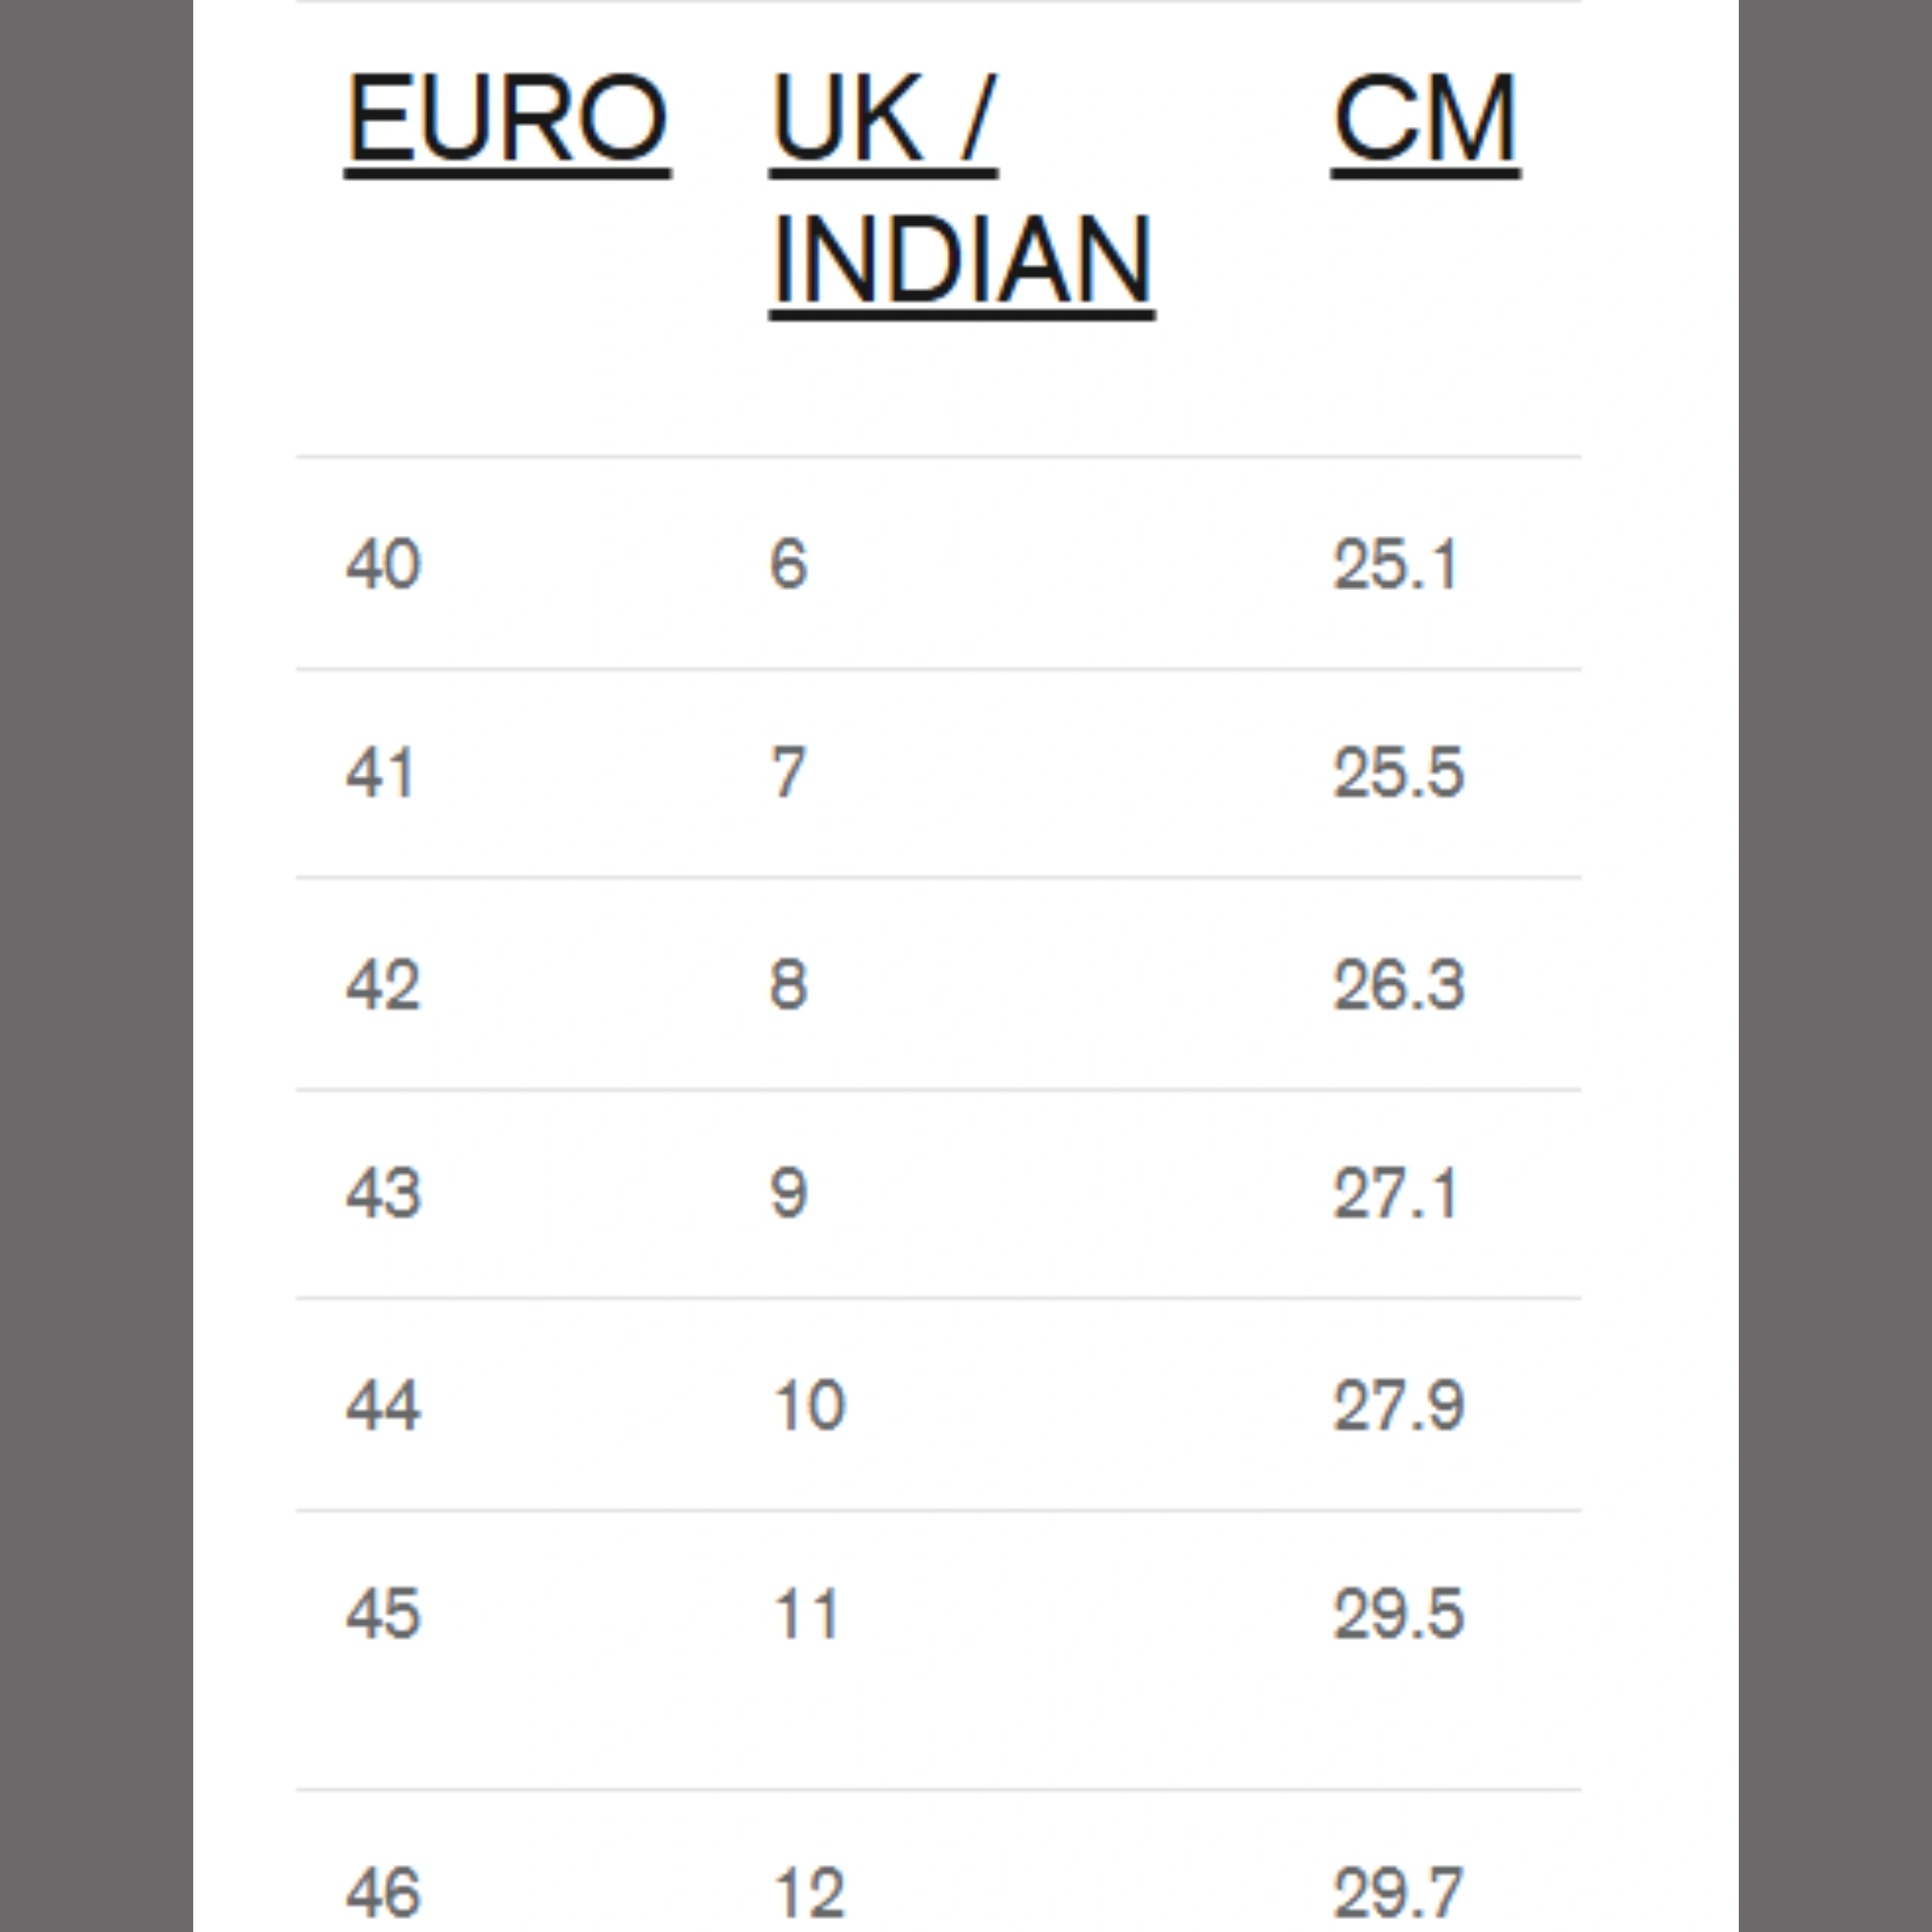The image size is (1932, 1932).
Task: Click UK / Indian size 11
Action: tap(806, 1613)
